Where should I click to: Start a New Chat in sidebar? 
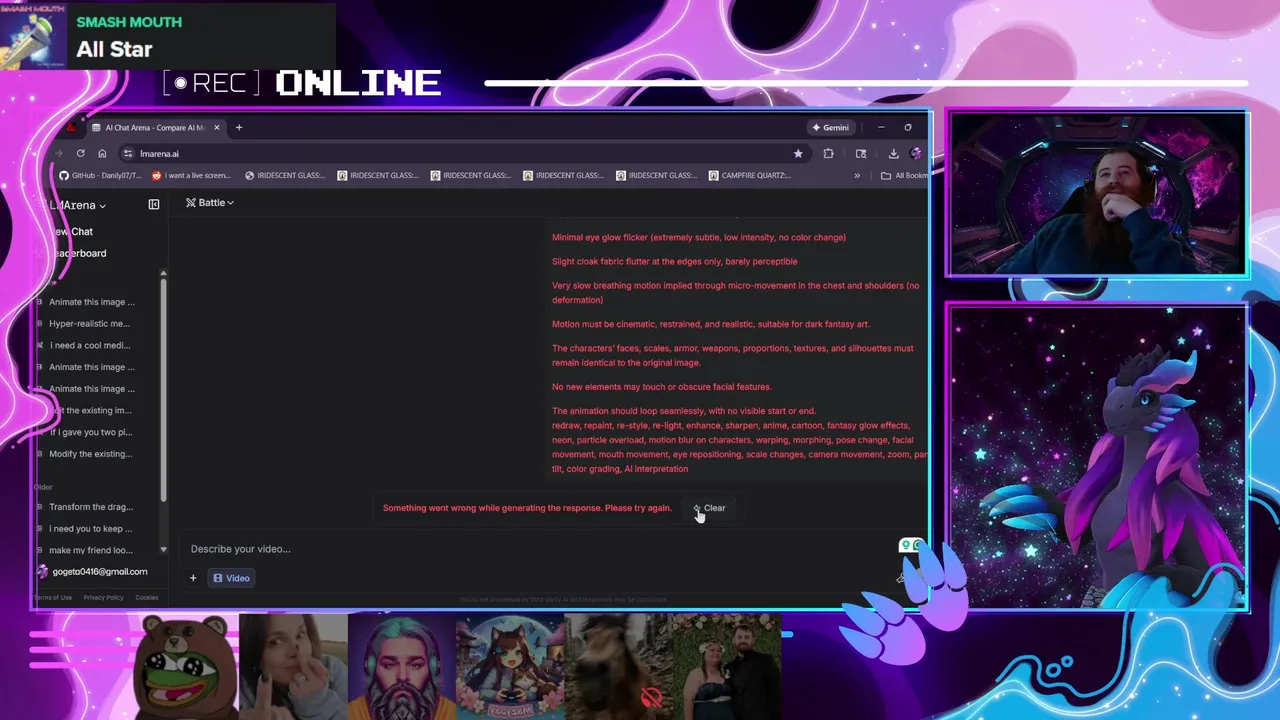click(72, 231)
